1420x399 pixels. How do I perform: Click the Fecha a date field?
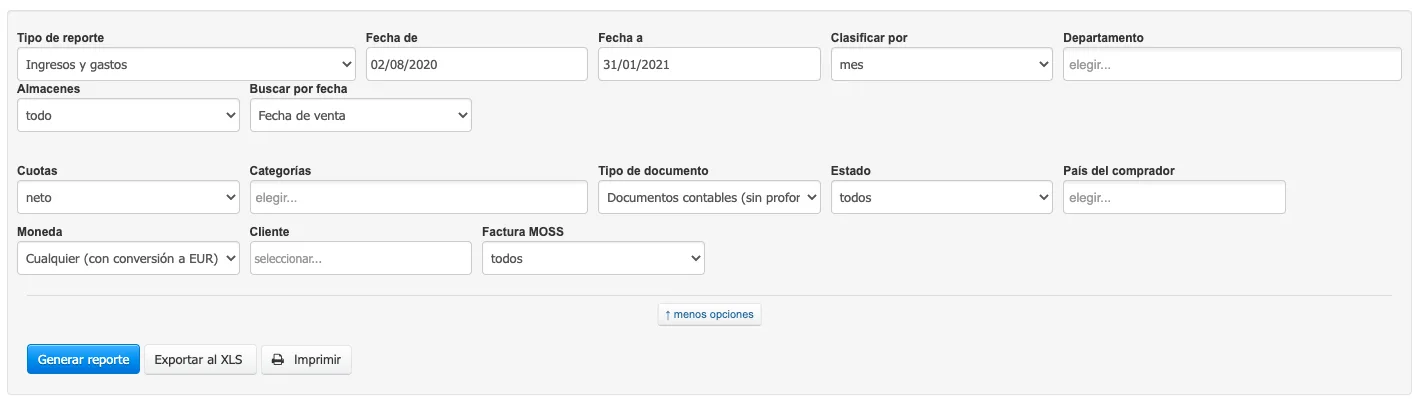click(x=709, y=65)
